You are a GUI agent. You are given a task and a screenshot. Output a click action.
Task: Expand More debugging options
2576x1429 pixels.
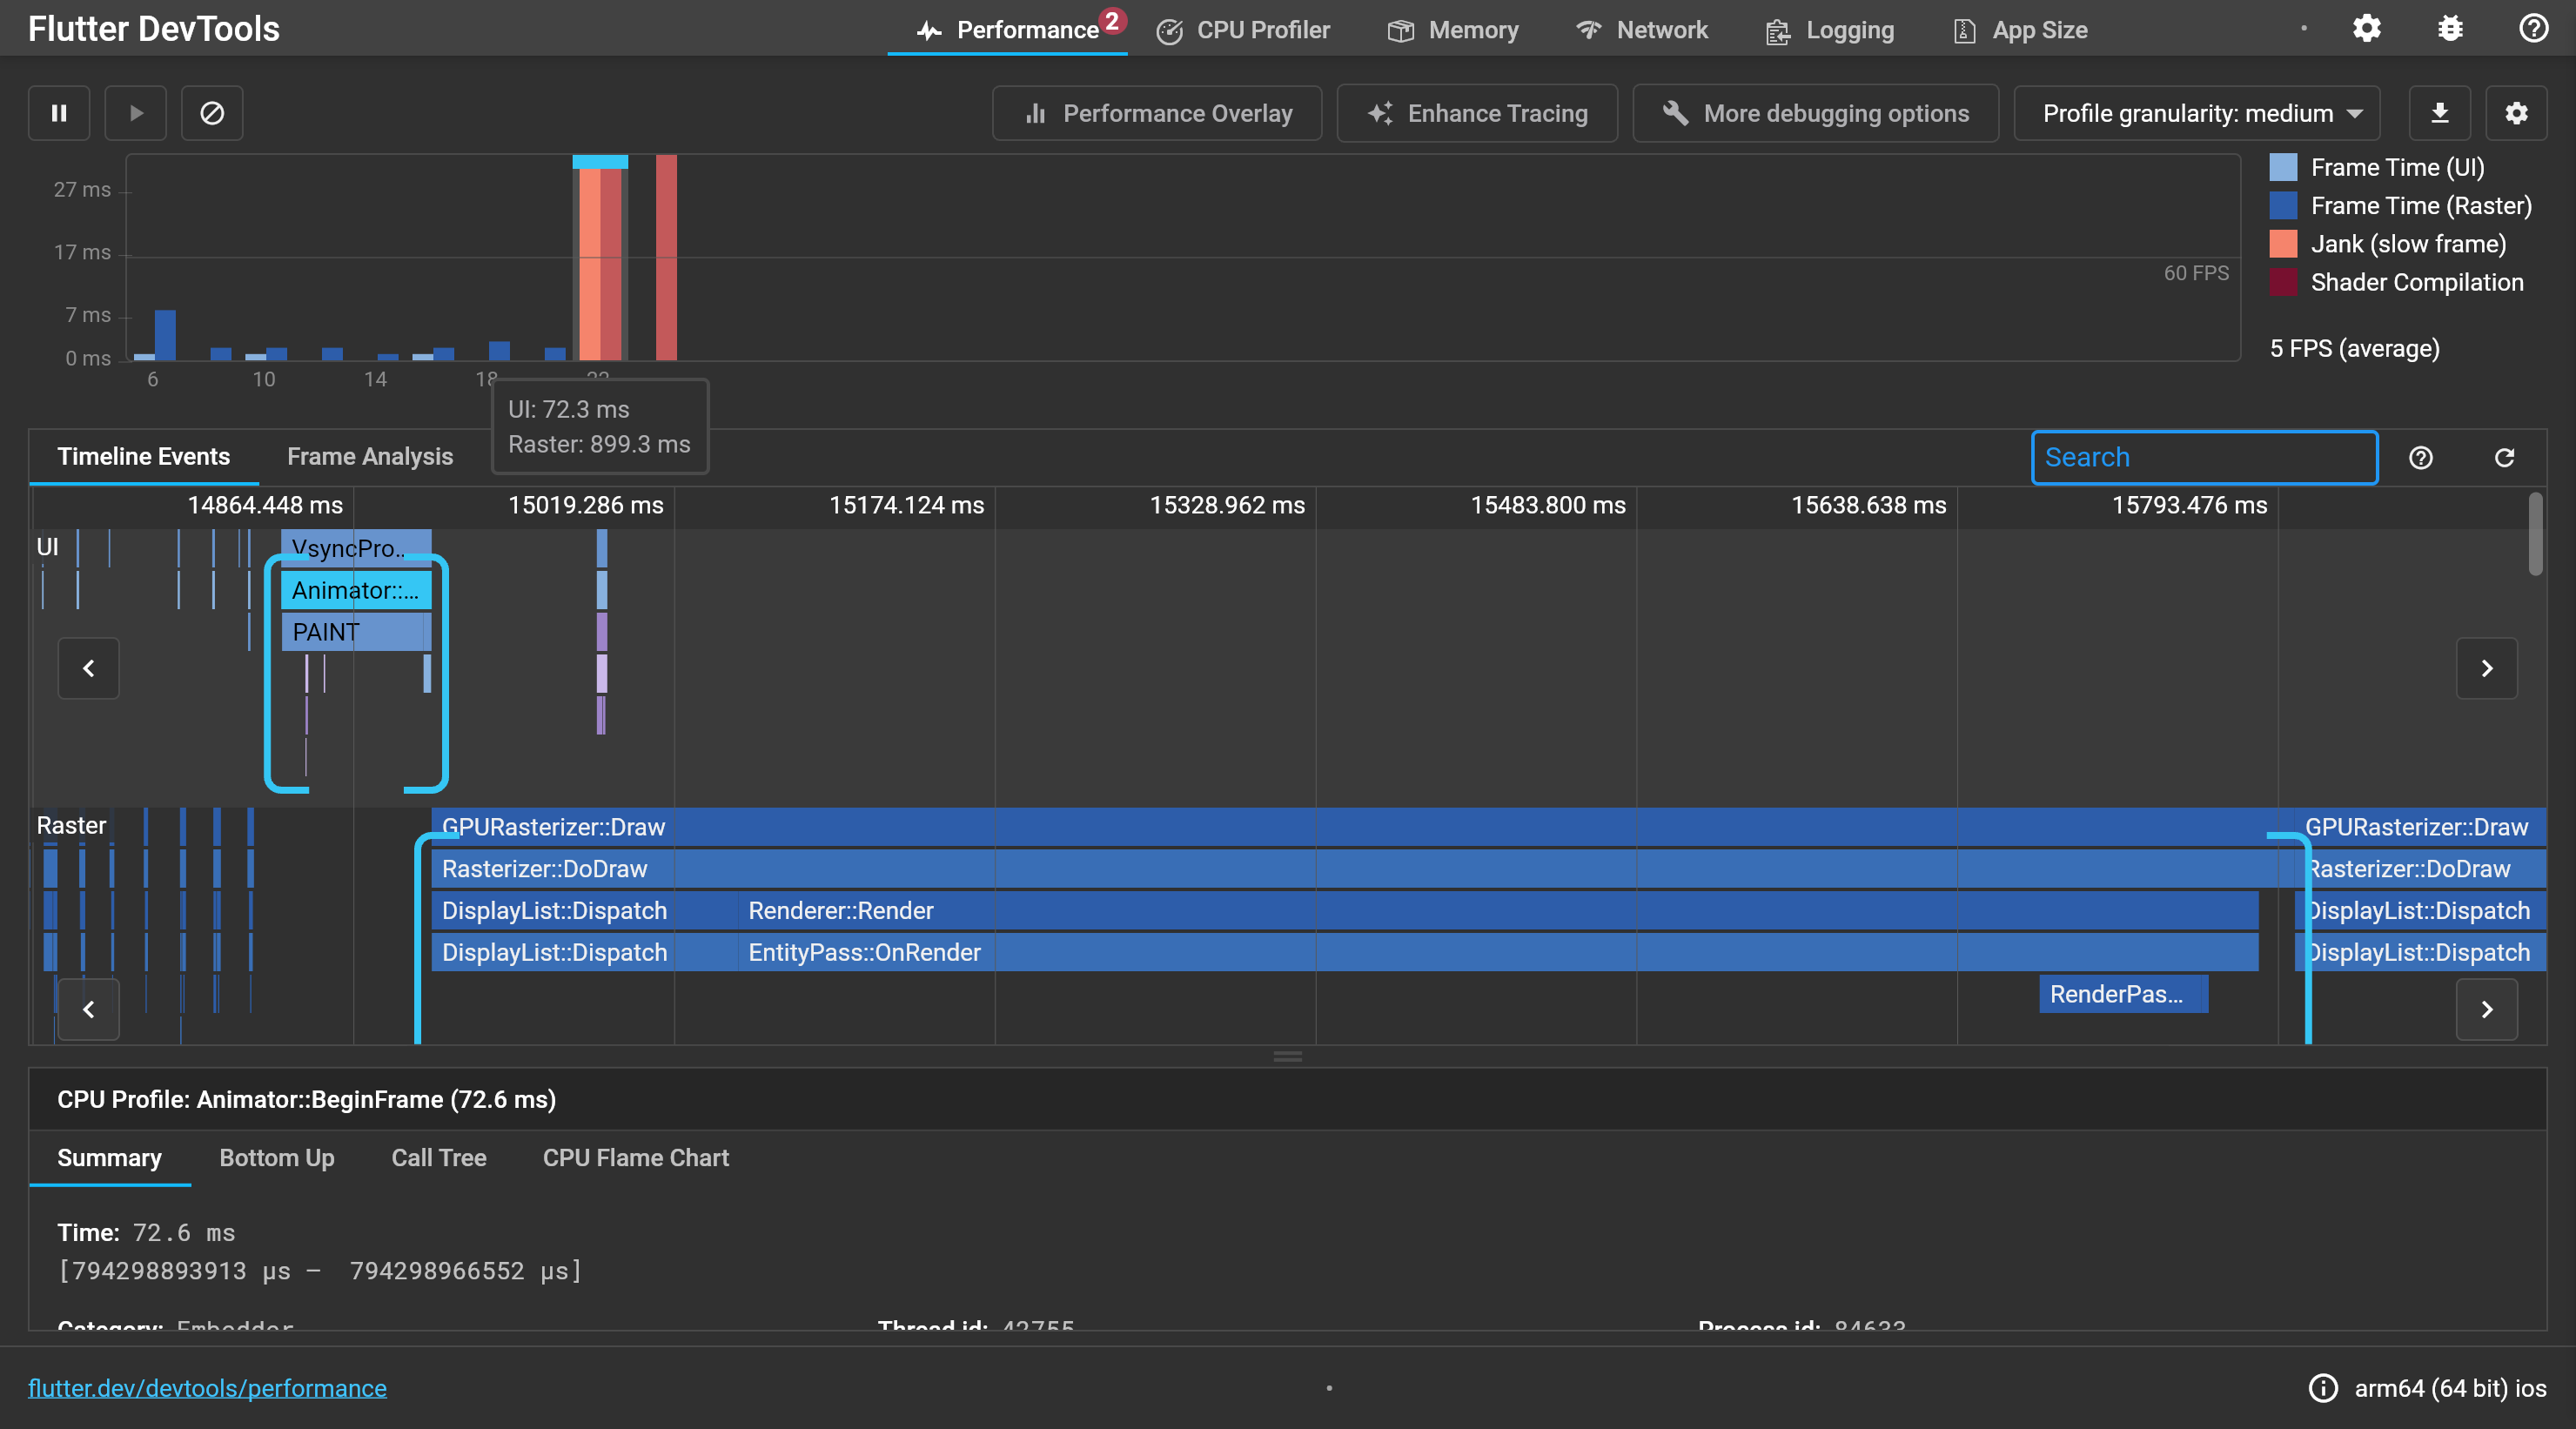(1815, 113)
